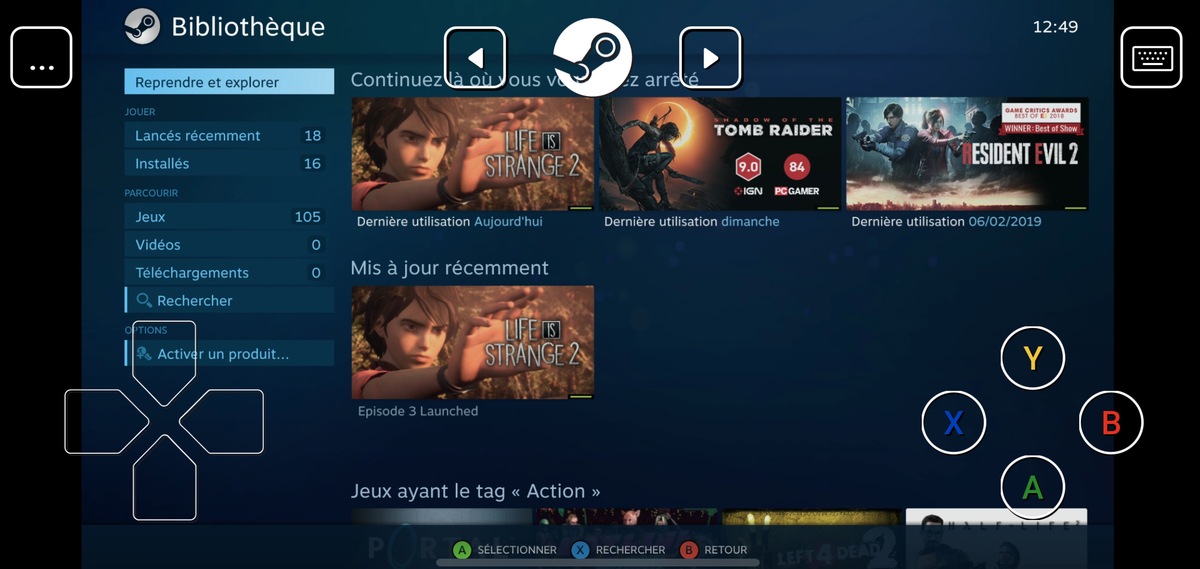
Task: Tap the three-dots overlay menu button
Action: click(41, 57)
